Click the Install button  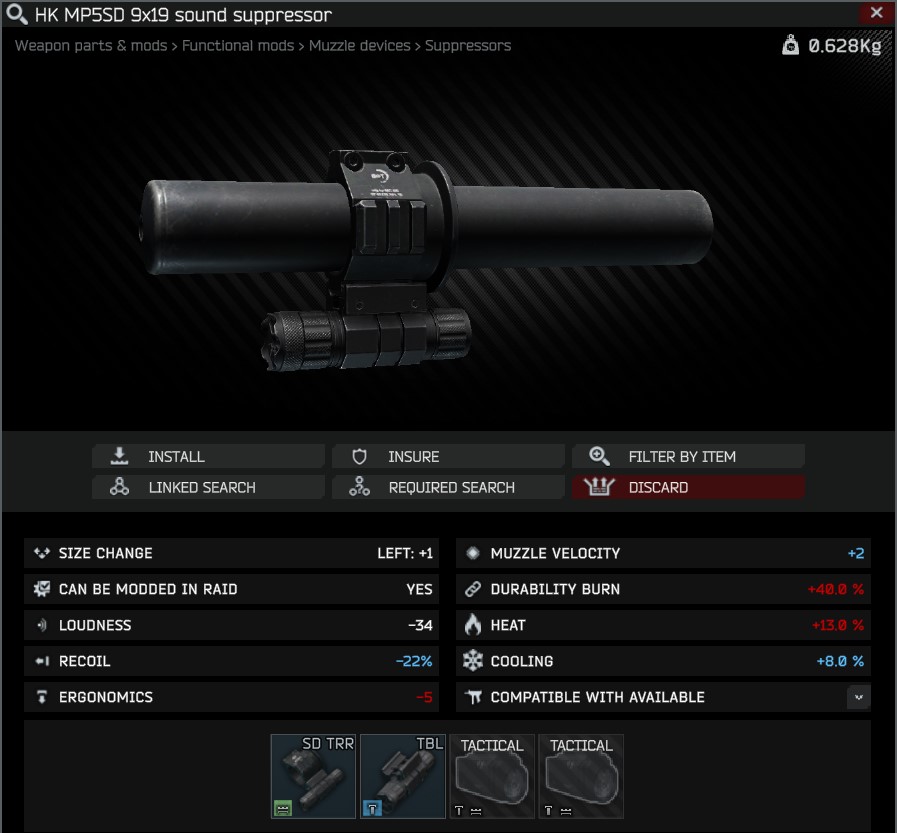pyautogui.click(x=208, y=457)
